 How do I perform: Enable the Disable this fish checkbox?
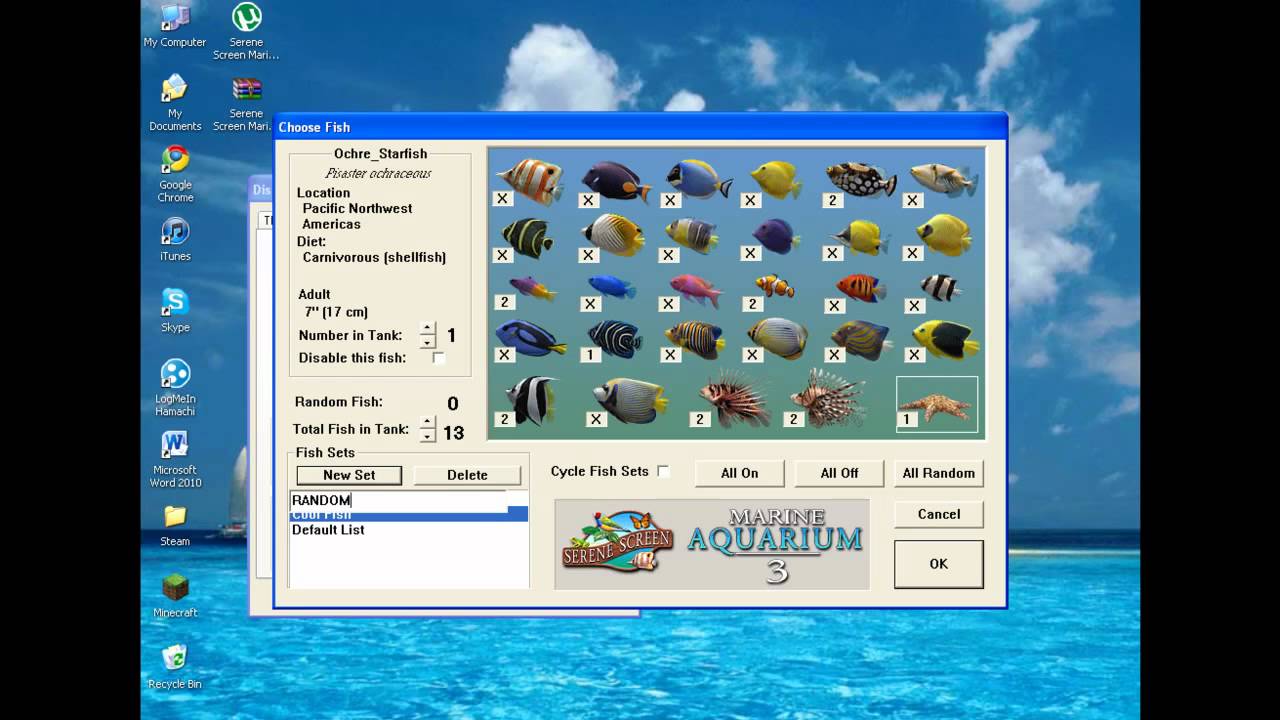point(438,358)
